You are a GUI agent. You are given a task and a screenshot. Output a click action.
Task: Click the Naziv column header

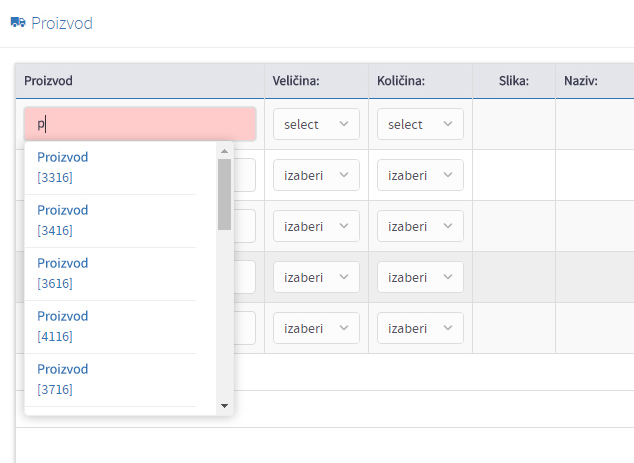pyautogui.click(x=581, y=81)
